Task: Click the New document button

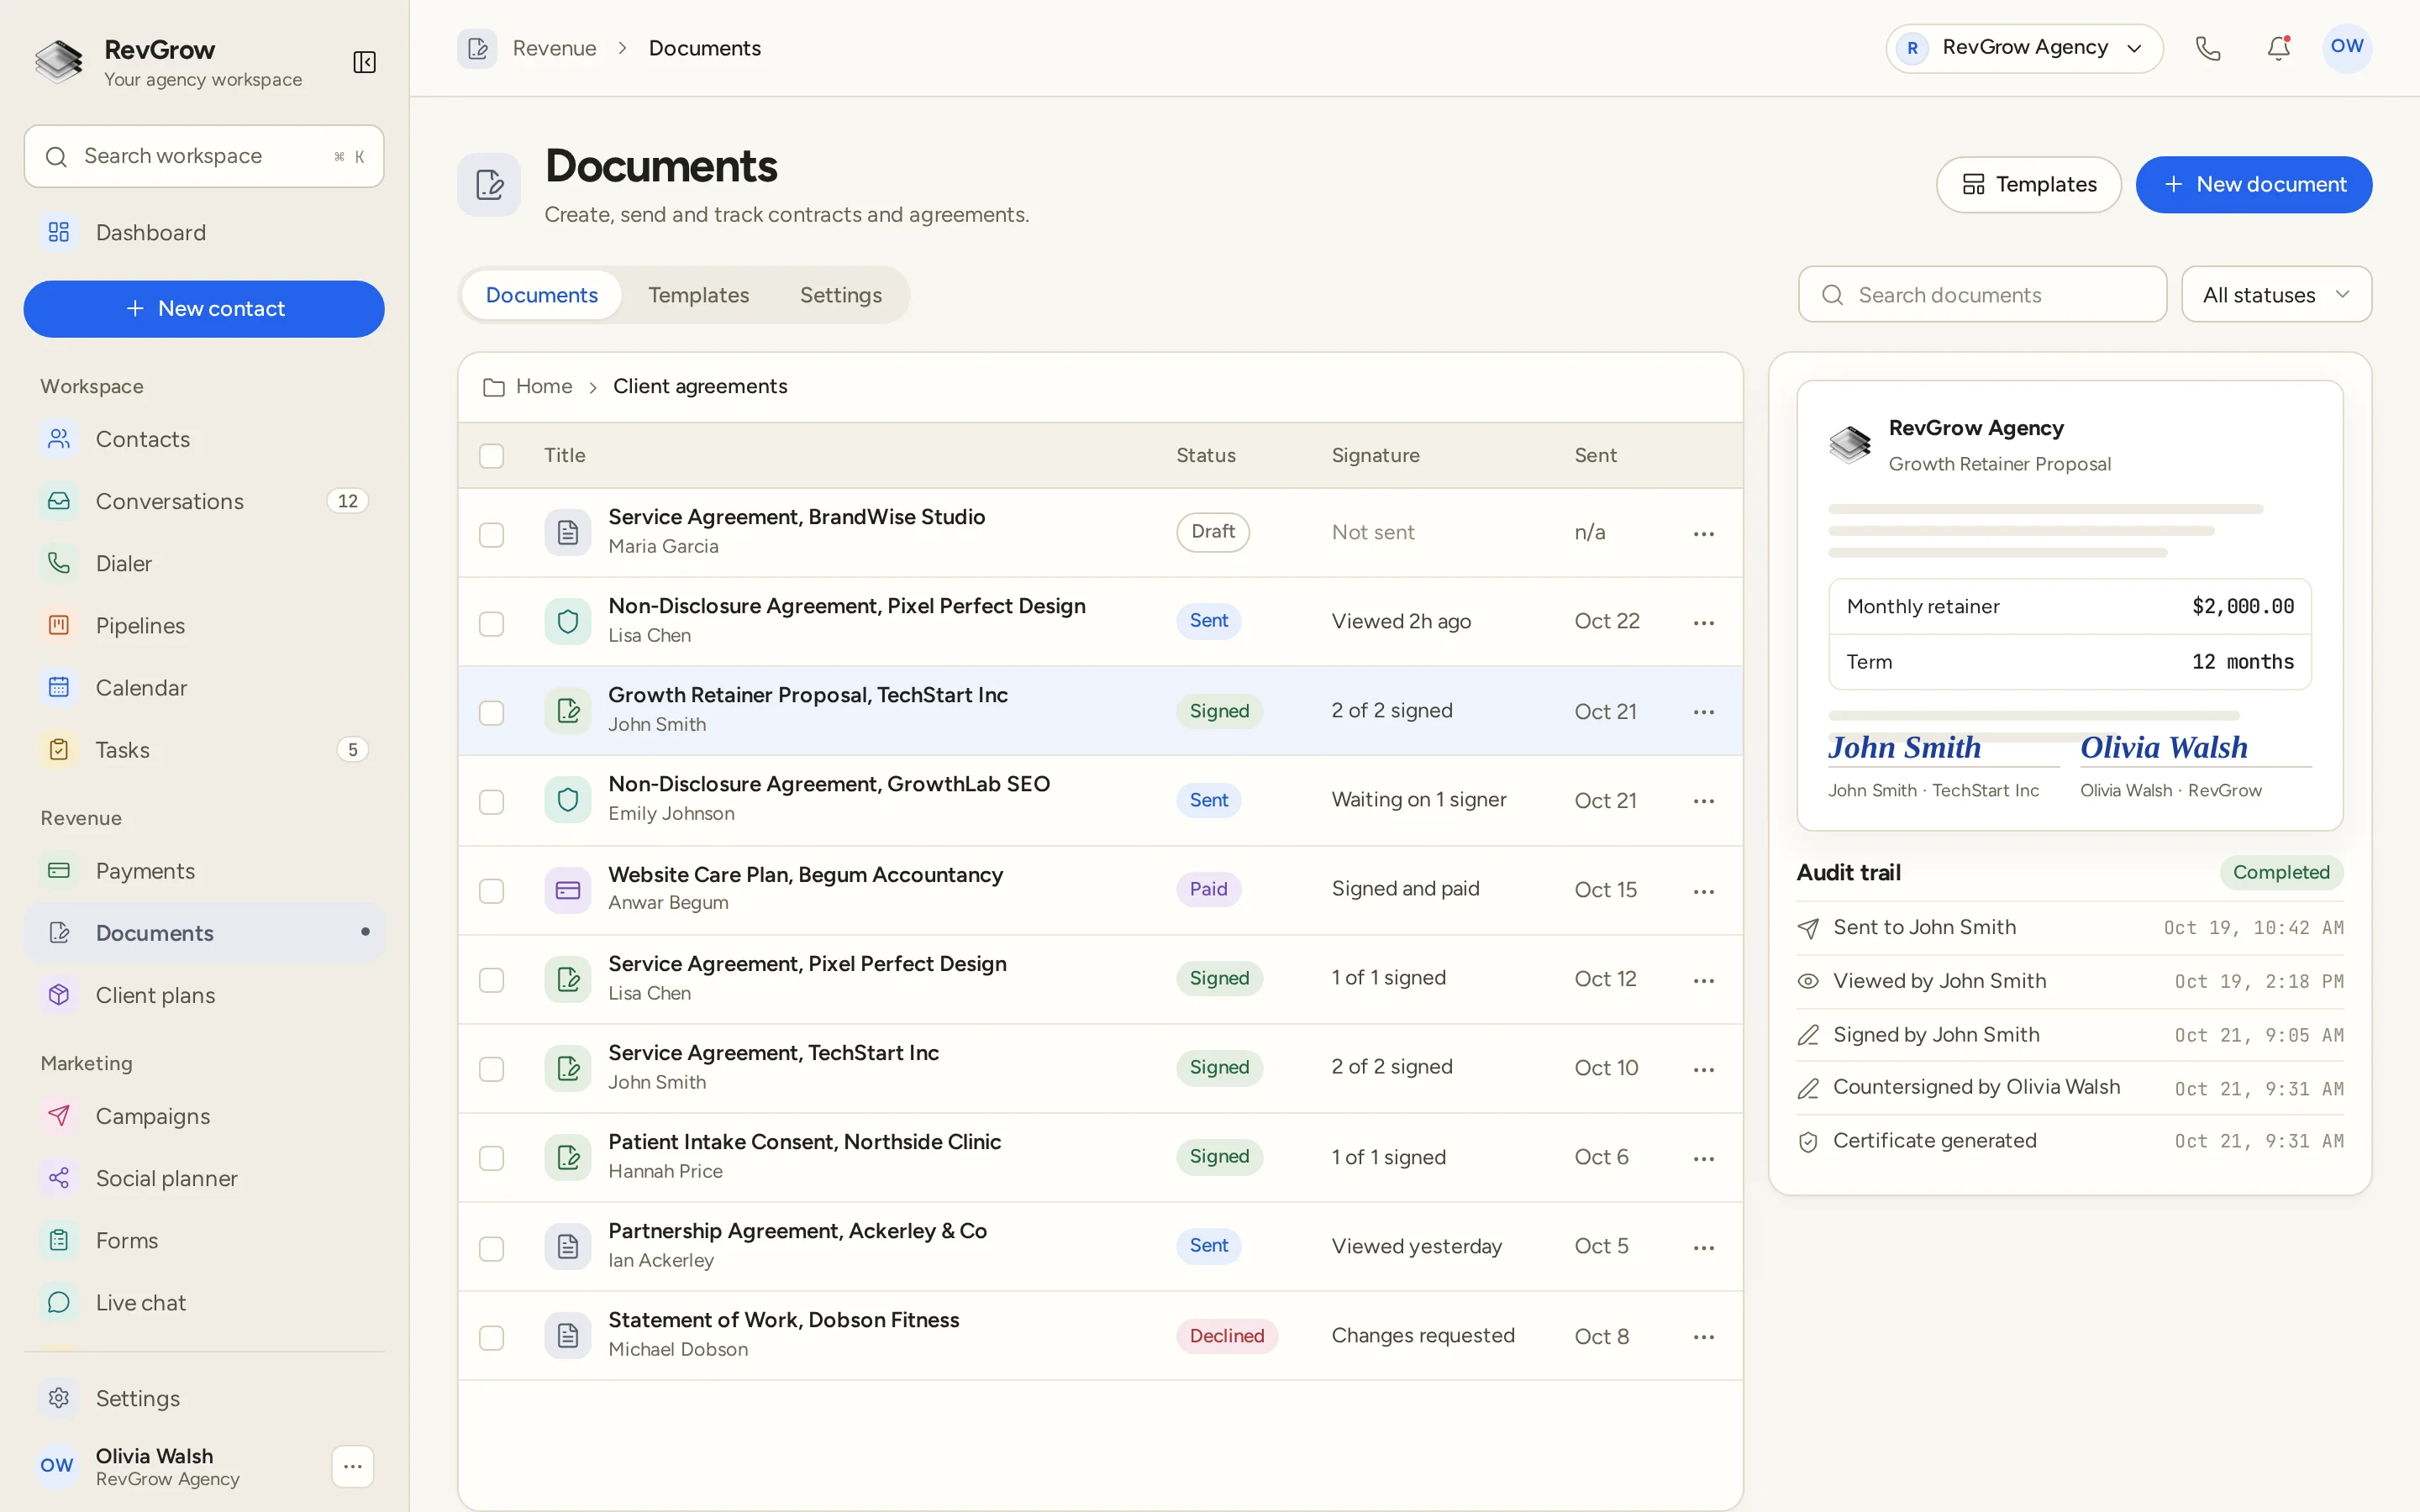Action: [x=2254, y=185]
